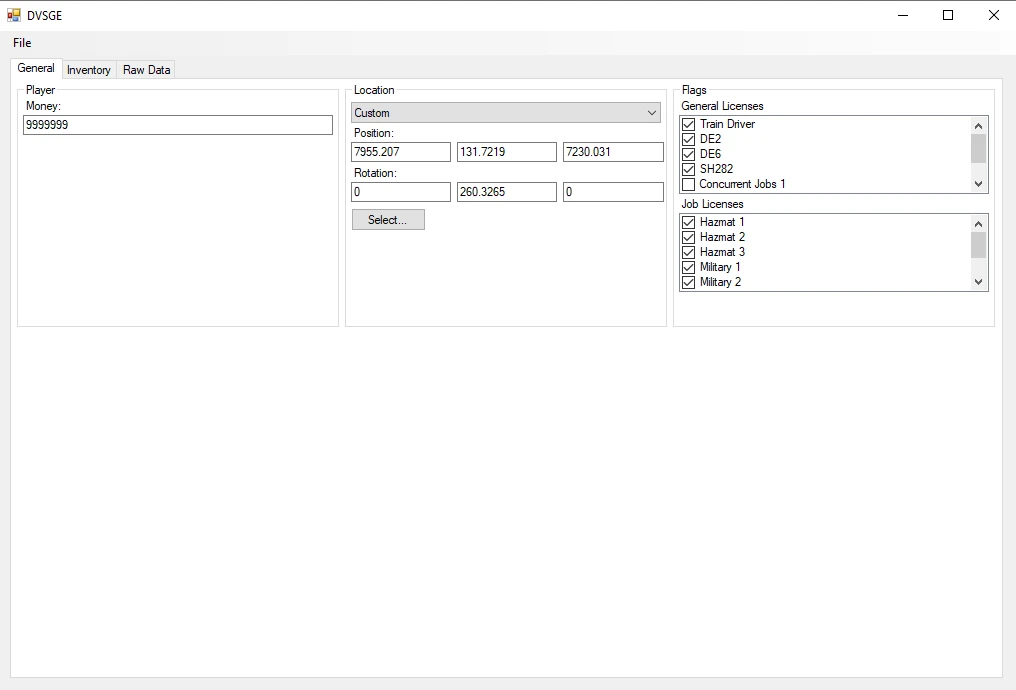This screenshot has width=1016, height=690.
Task: Click the Rotation field showing 260.3265
Action: (x=506, y=192)
